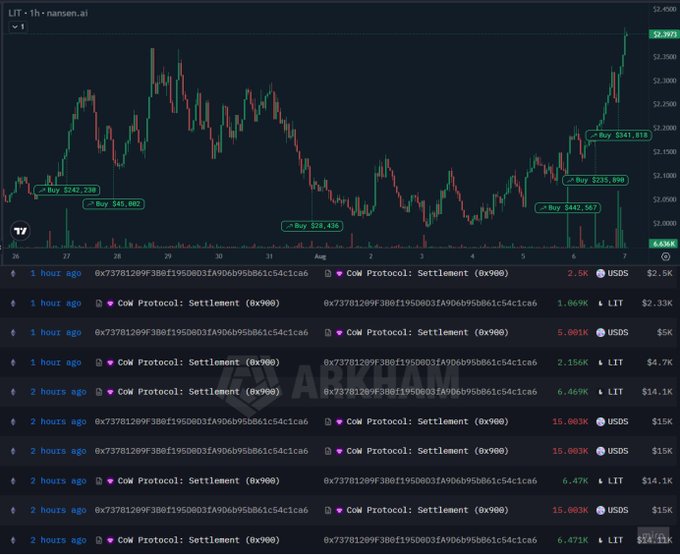
Task: Open sender address 0x7378… in 5.001K USDS row
Action: pyautogui.click(x=201, y=333)
